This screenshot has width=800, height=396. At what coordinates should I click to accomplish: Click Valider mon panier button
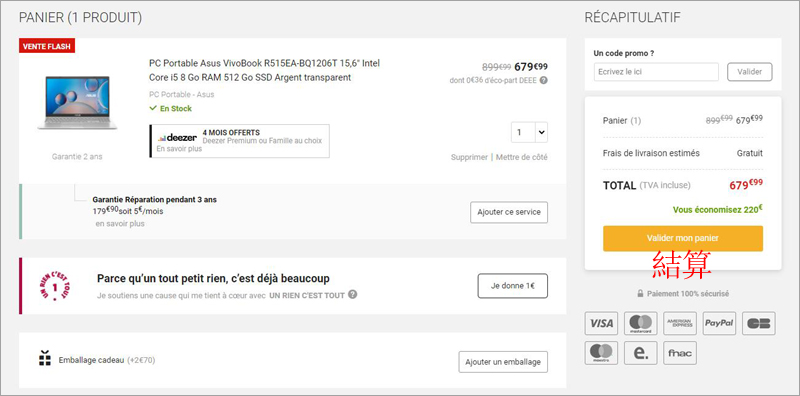(x=683, y=238)
